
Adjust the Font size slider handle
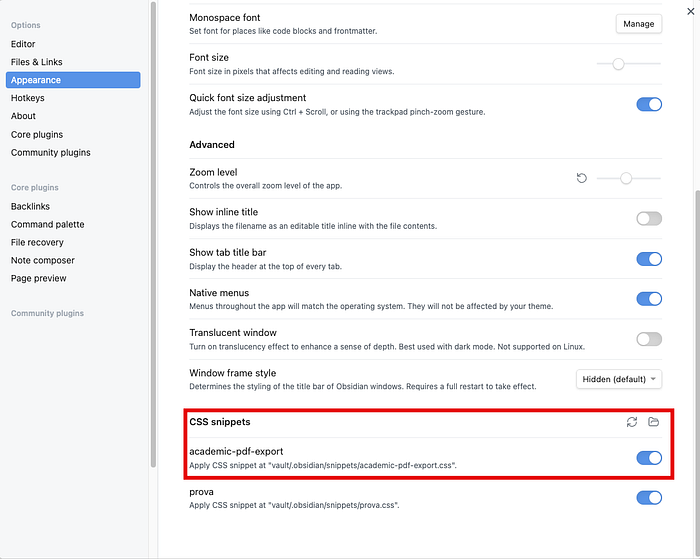tap(618, 64)
